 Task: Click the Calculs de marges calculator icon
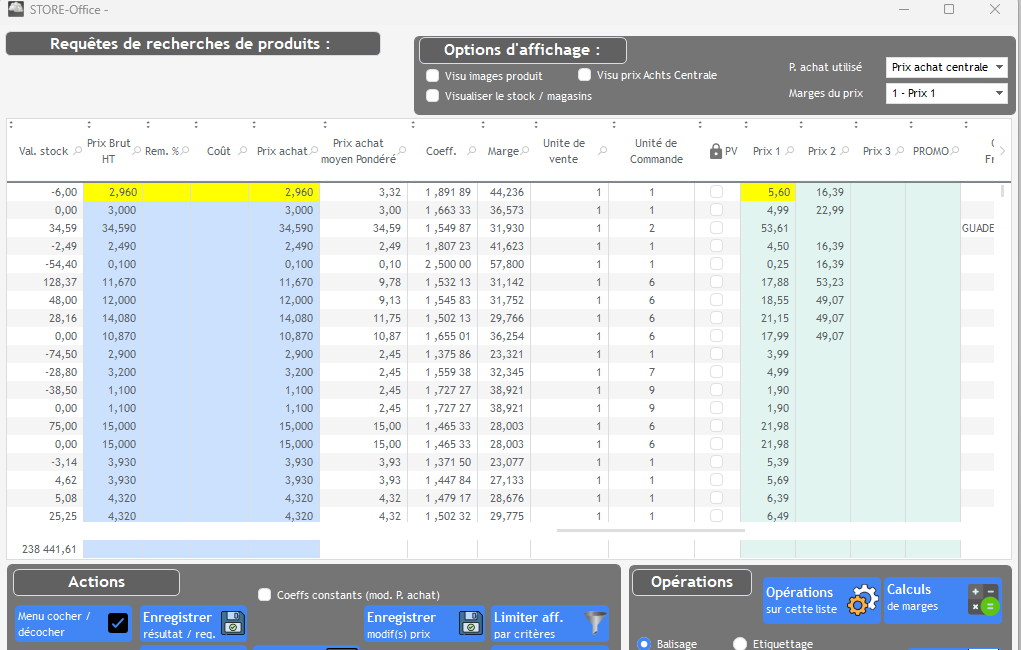(983, 600)
